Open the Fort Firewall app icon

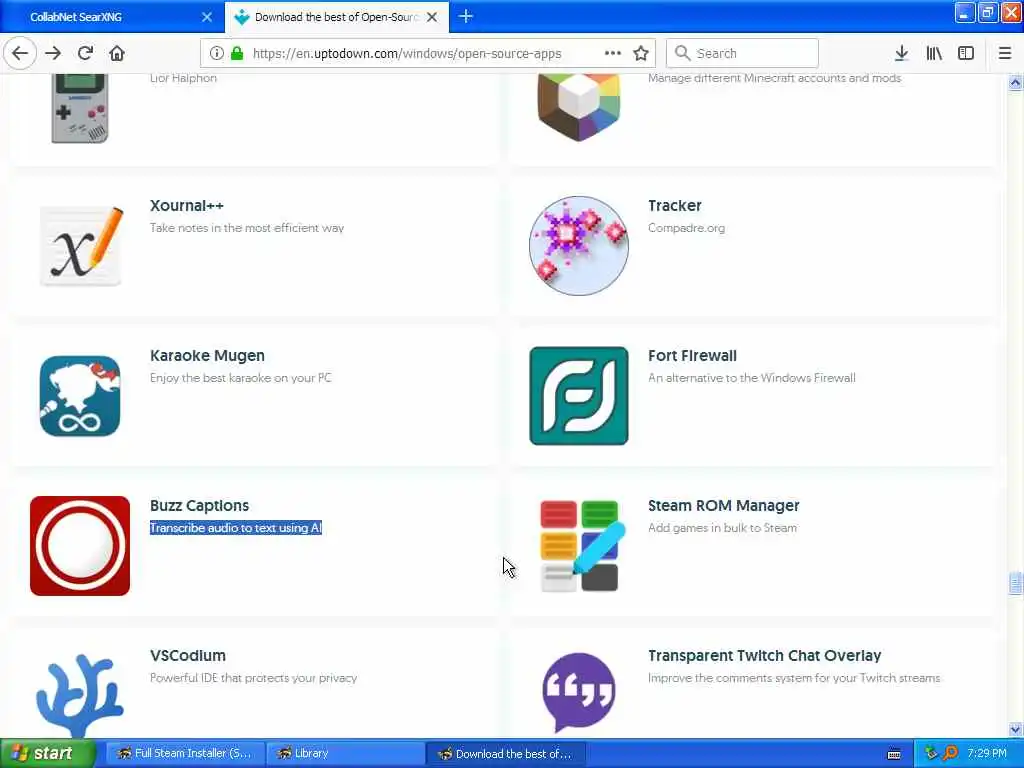pos(579,396)
